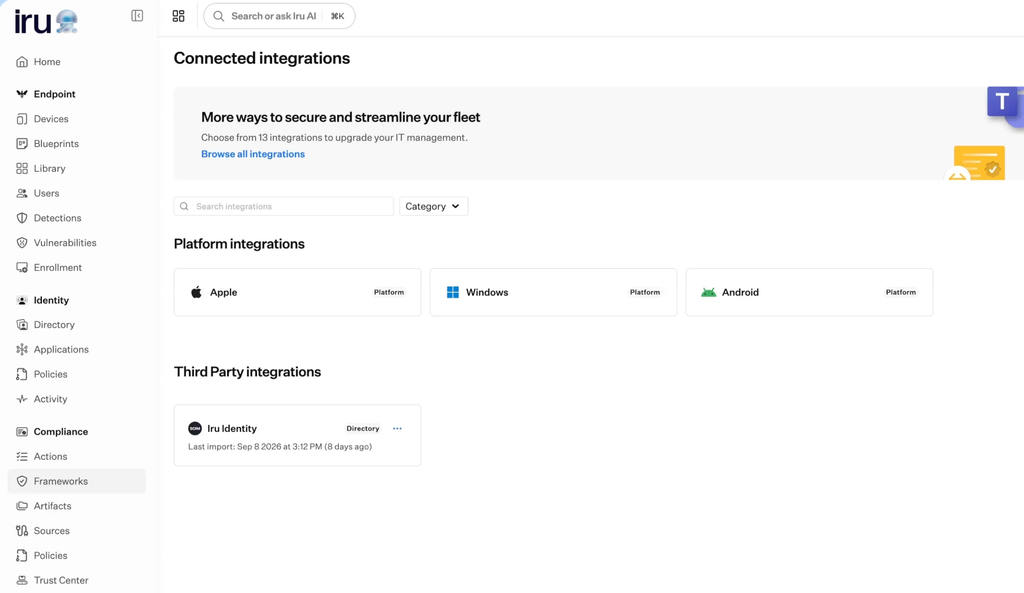Screen dimensions: 1024x593
Task: Click the Platform integrations heading
Action: [239, 244]
